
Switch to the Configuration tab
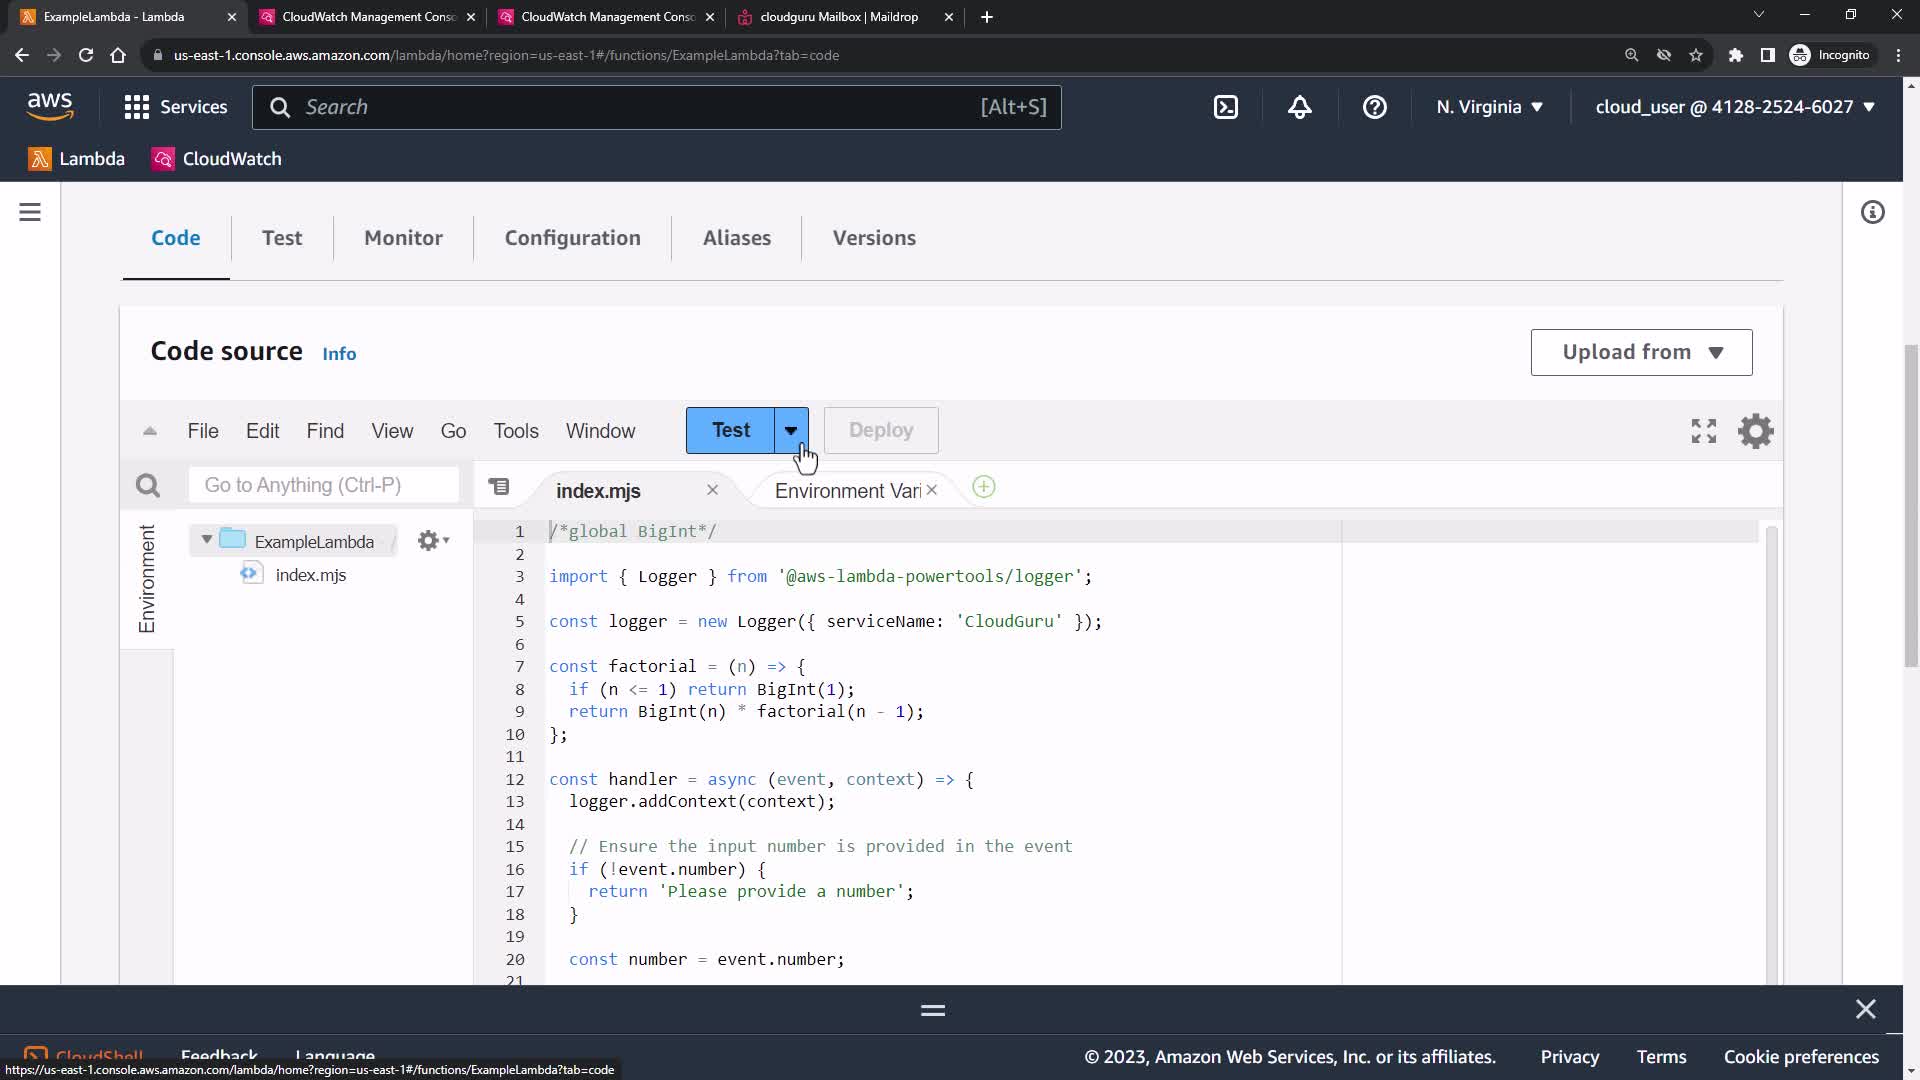coord(572,238)
